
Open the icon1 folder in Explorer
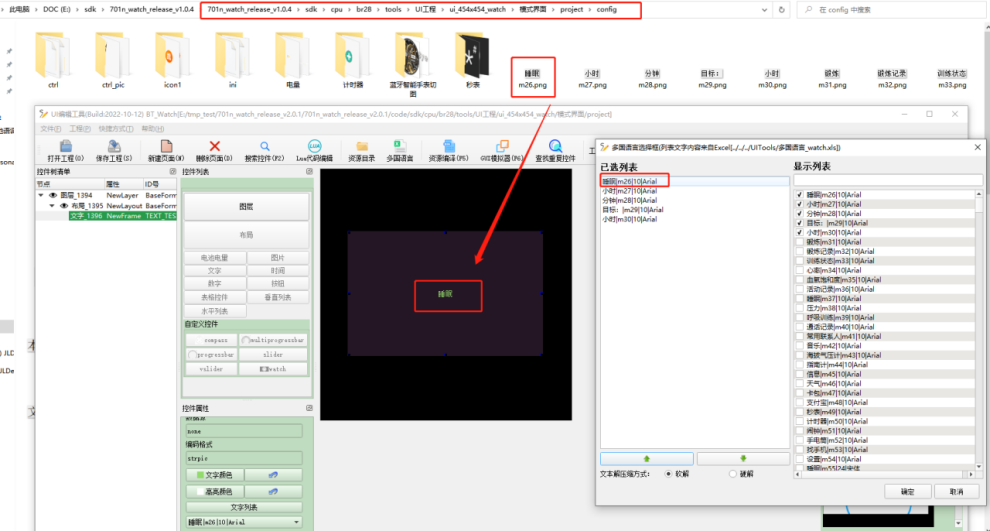point(172,61)
